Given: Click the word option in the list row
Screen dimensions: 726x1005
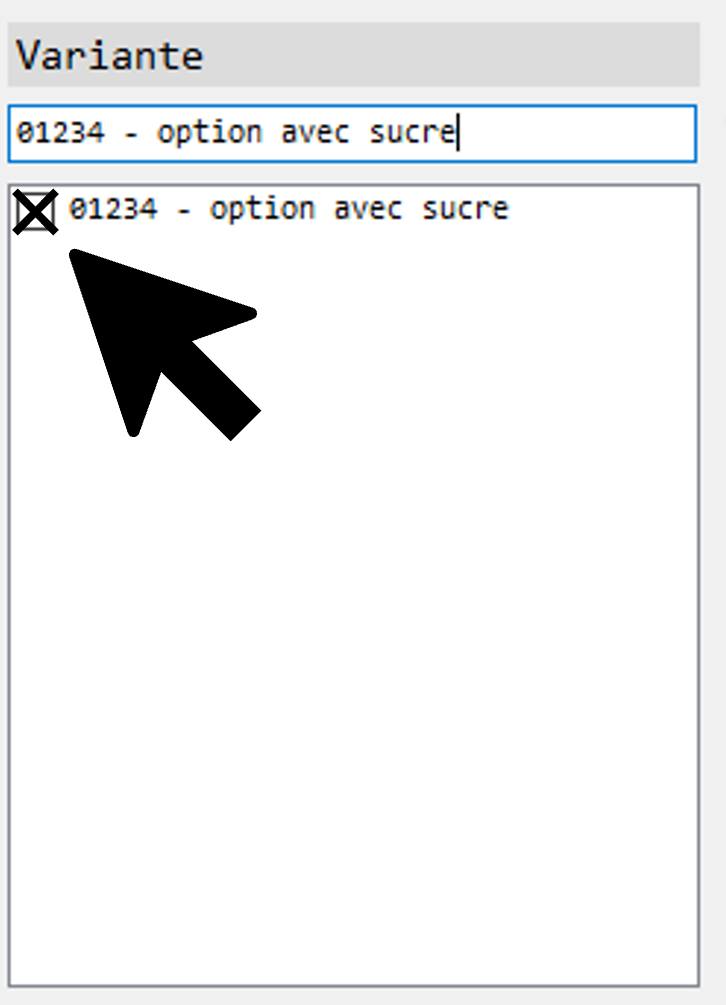Looking at the screenshot, I should pyautogui.click(x=263, y=210).
